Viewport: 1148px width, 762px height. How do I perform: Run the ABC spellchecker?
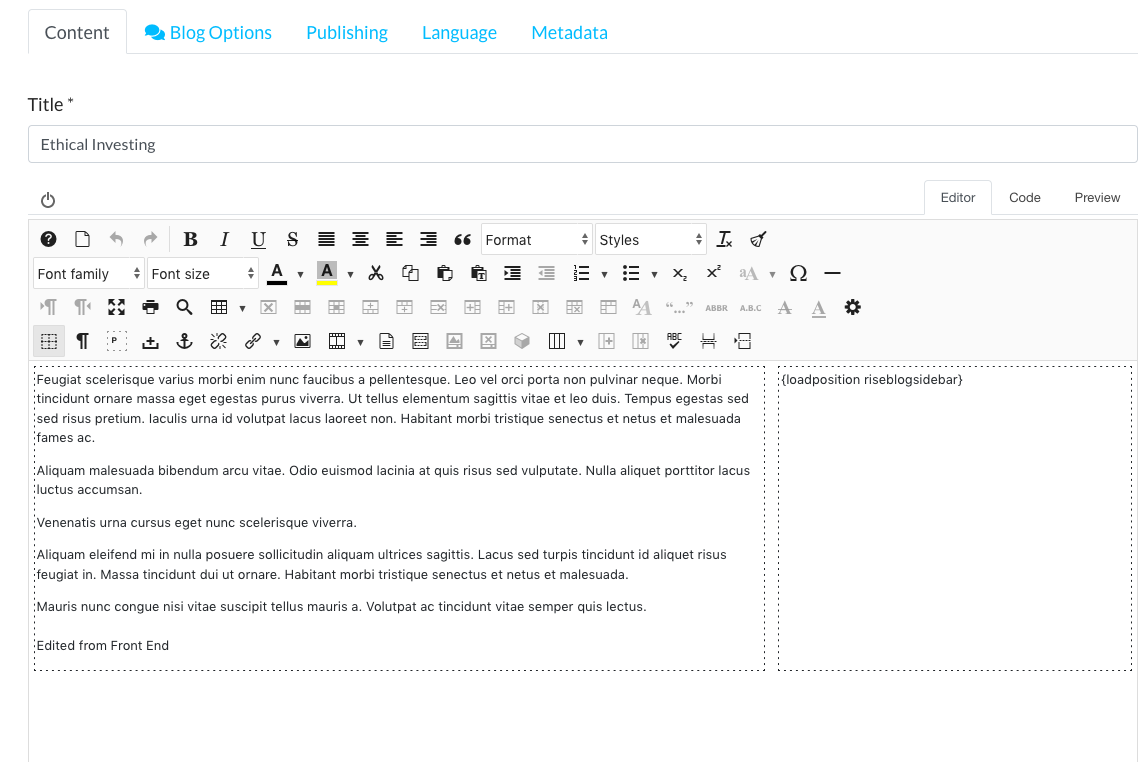[674, 340]
